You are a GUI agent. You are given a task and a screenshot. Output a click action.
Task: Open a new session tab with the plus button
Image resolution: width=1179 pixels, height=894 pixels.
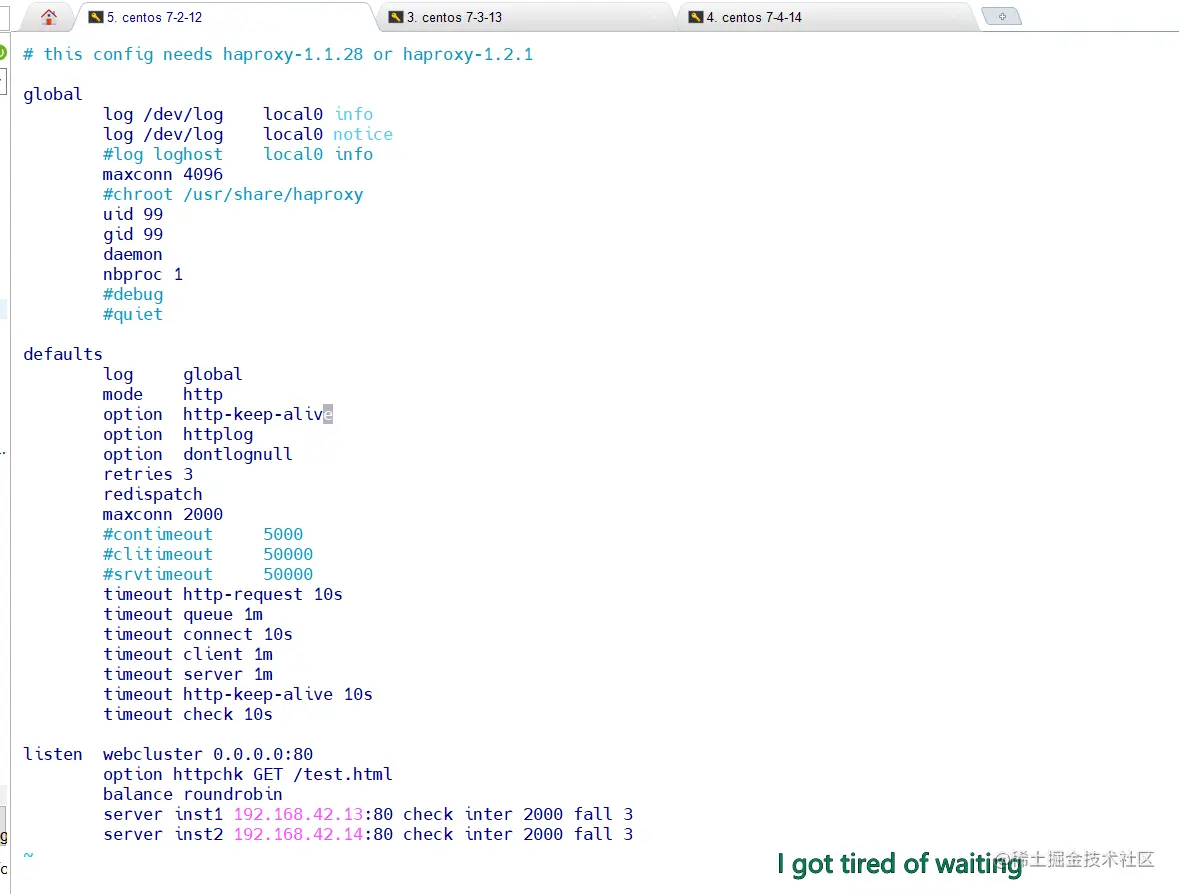(1002, 17)
